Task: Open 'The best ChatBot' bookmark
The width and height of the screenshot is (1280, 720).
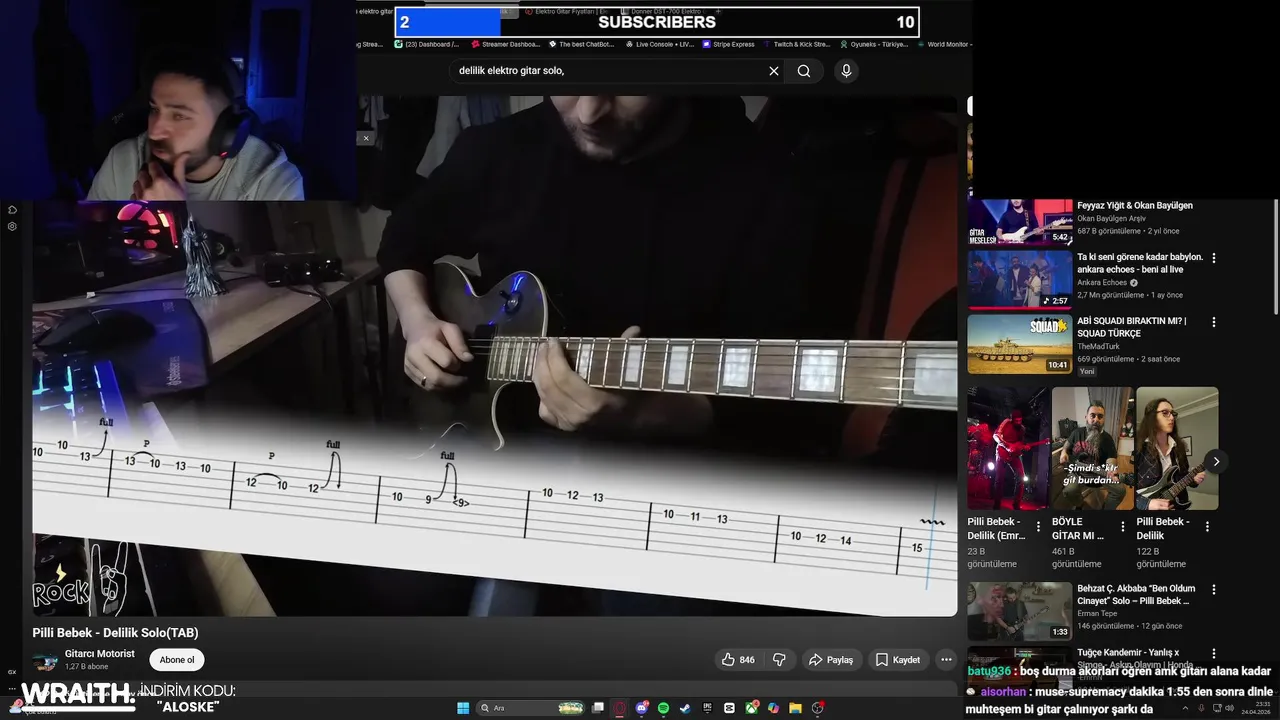Action: click(x=581, y=44)
